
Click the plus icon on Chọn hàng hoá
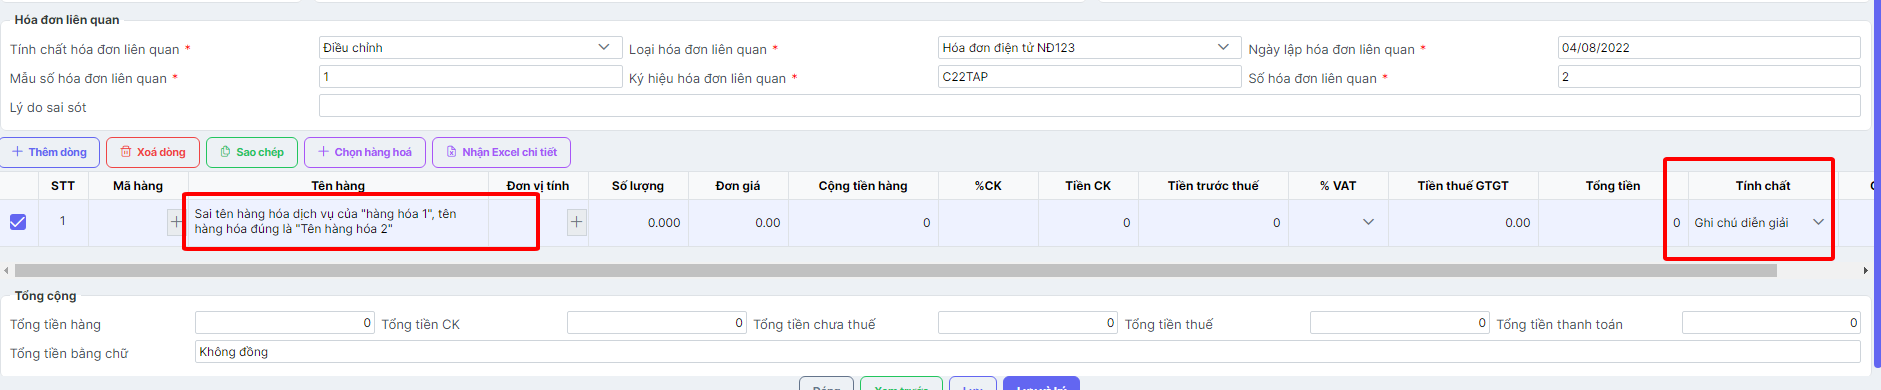(323, 152)
